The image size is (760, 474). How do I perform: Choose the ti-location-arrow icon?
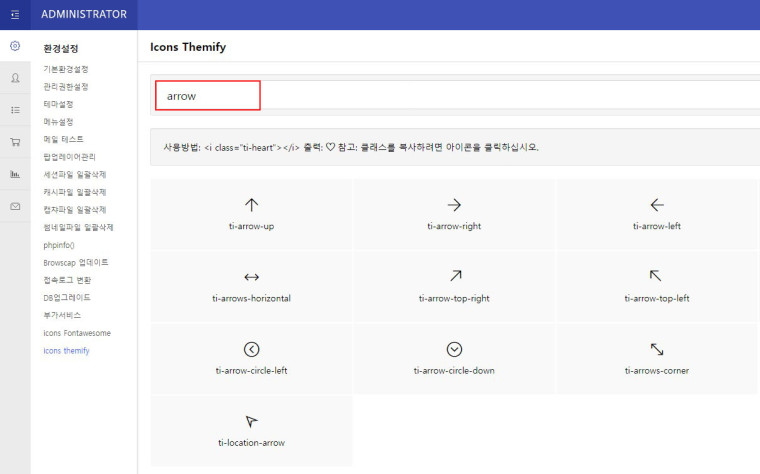[251, 430]
